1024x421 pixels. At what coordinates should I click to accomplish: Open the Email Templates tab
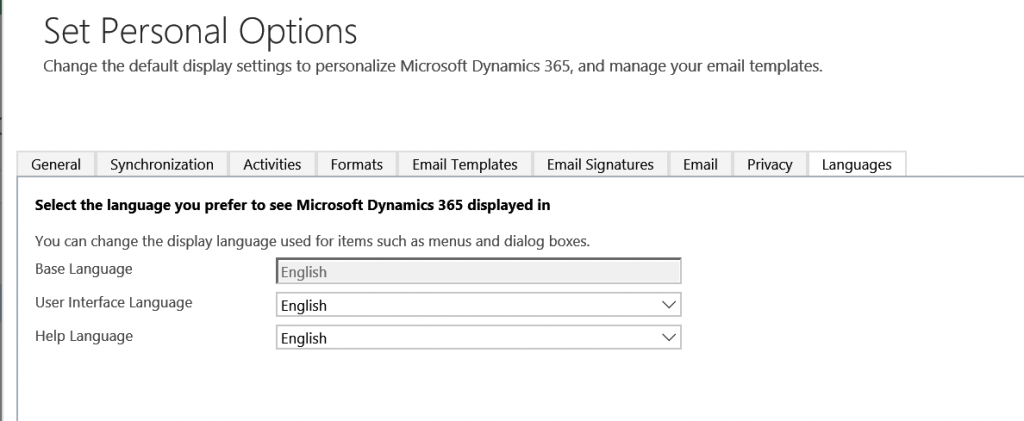464,164
